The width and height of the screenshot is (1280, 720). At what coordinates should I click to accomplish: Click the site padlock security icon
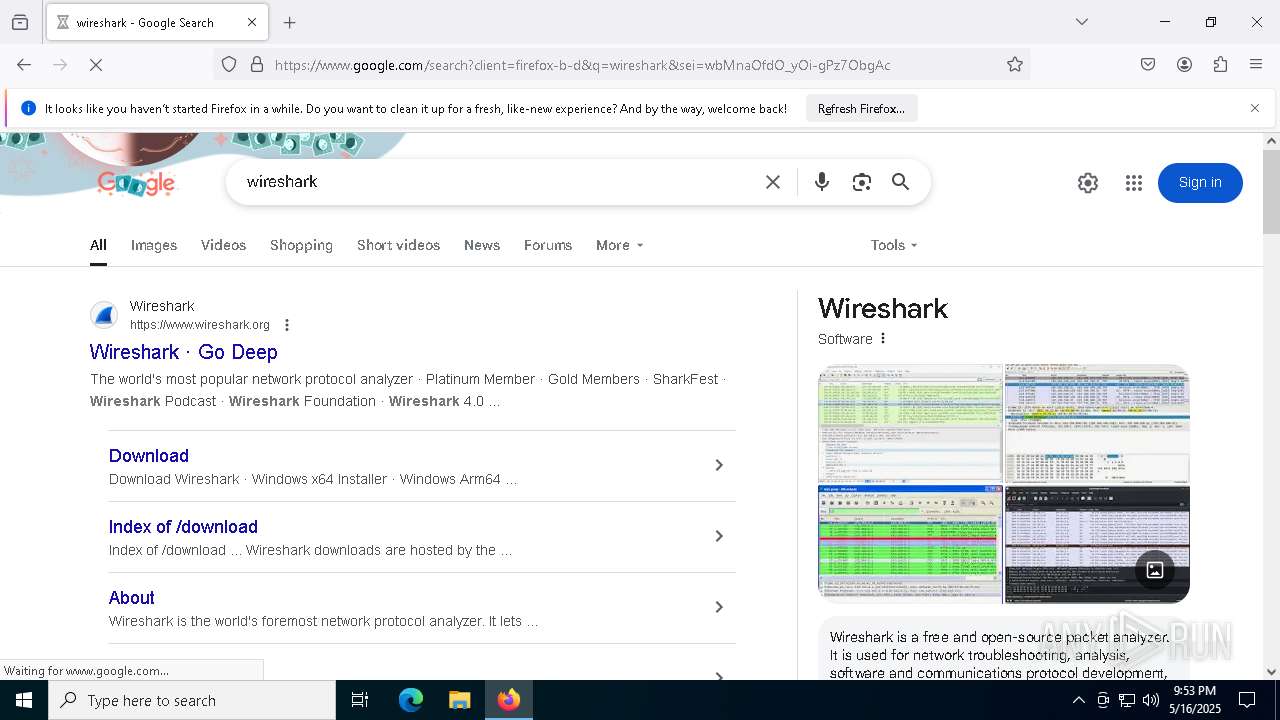point(257,65)
